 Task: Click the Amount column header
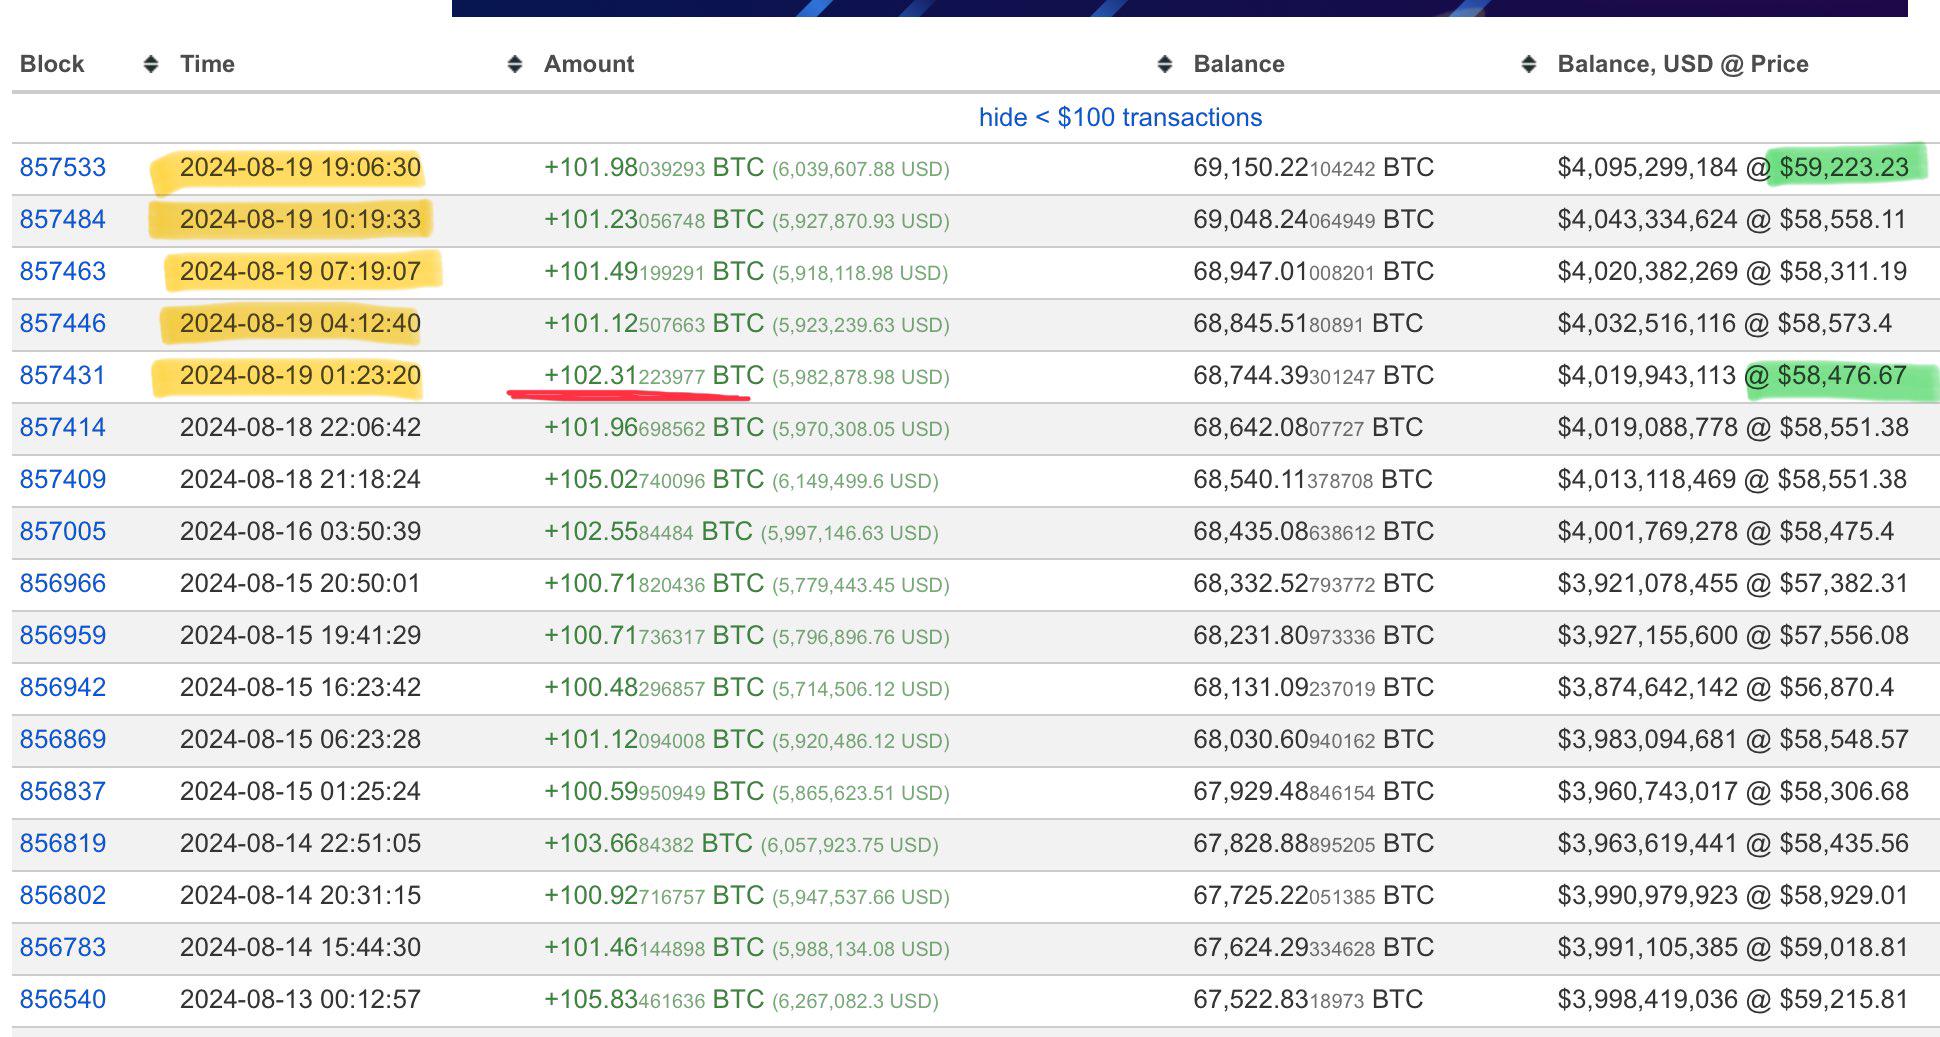click(x=589, y=64)
